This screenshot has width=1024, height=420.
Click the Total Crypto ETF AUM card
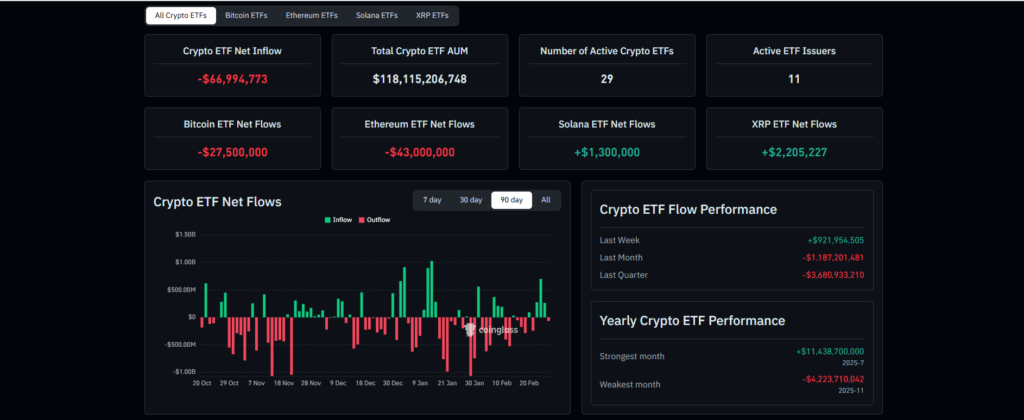click(x=420, y=65)
